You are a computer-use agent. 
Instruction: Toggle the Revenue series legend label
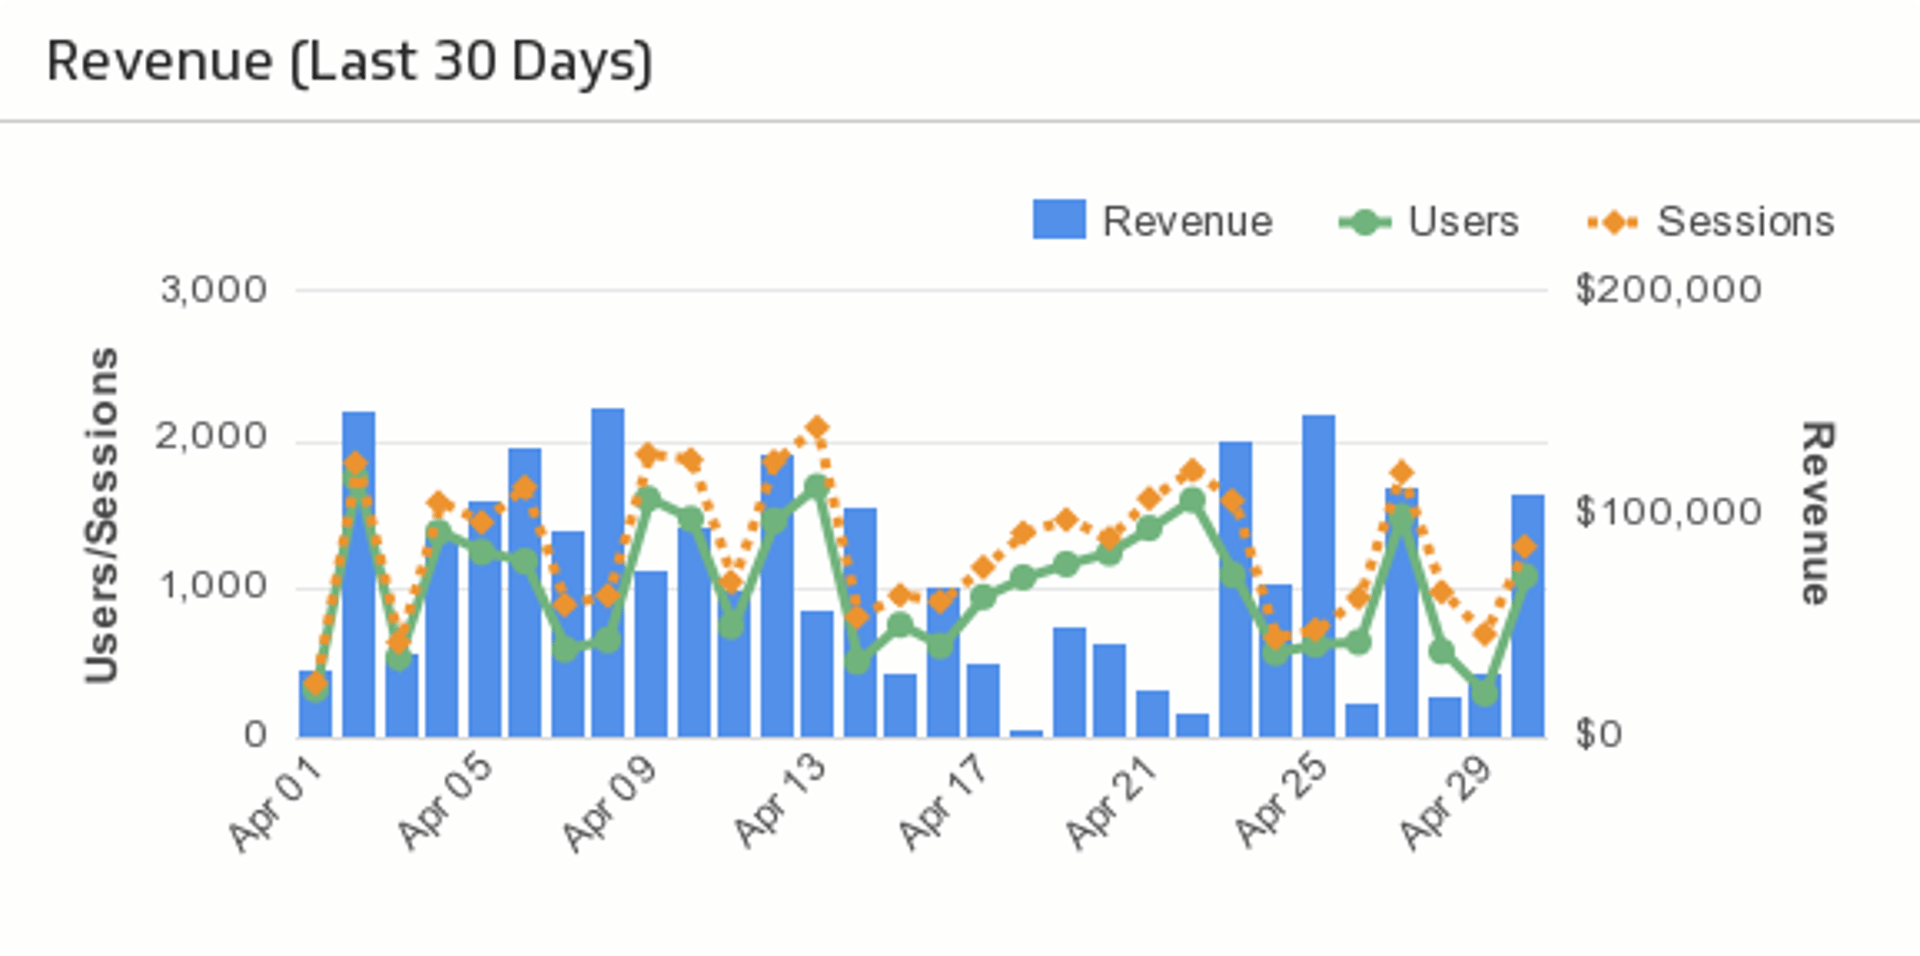point(1186,222)
